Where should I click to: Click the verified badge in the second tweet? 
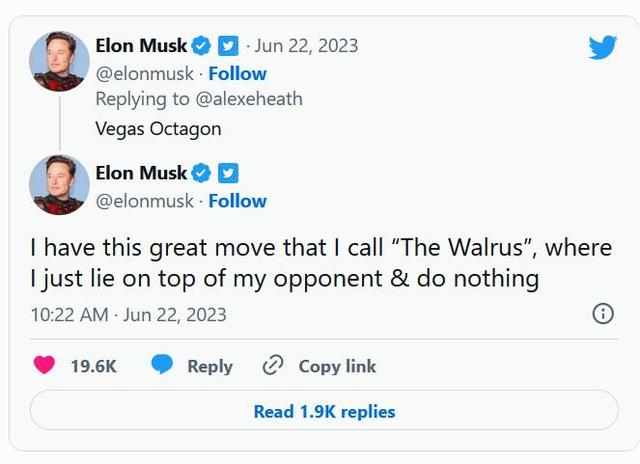(201, 173)
